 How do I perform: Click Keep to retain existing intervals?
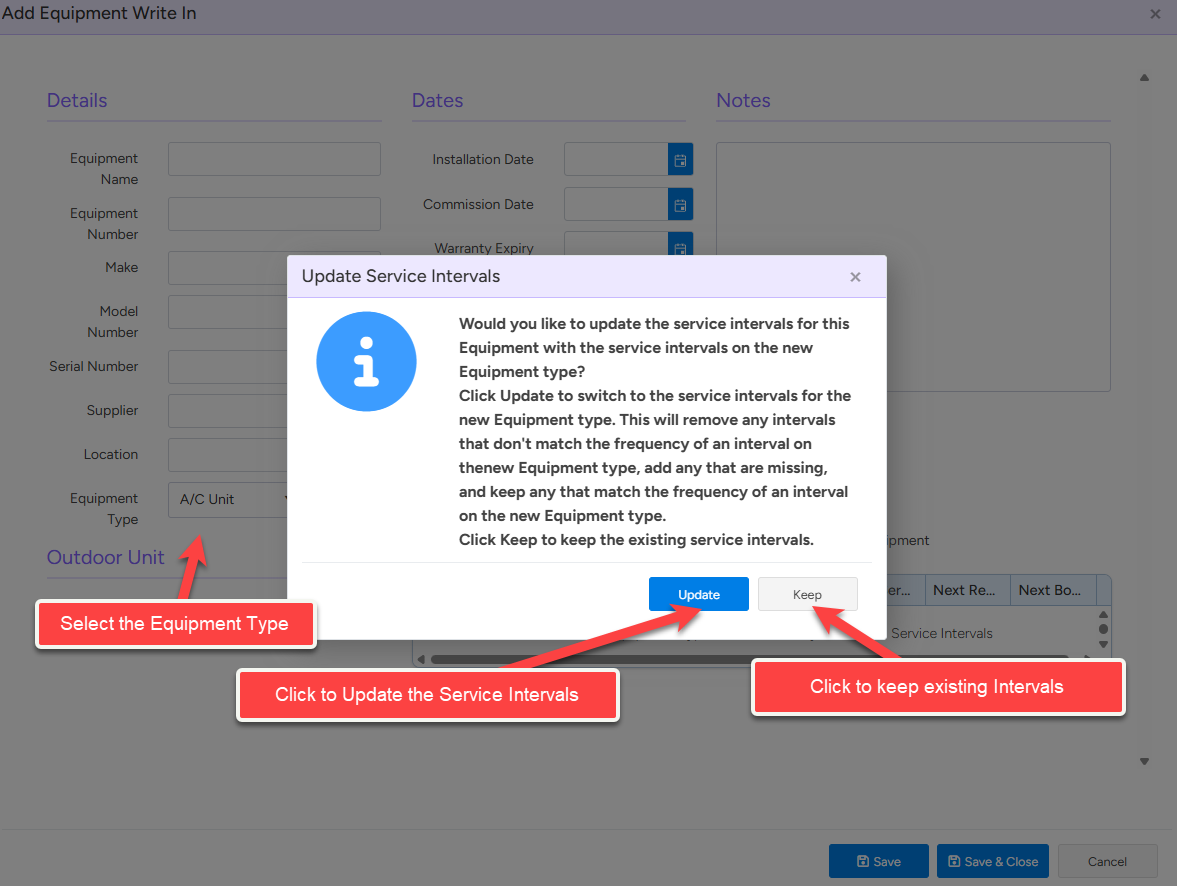pos(807,594)
